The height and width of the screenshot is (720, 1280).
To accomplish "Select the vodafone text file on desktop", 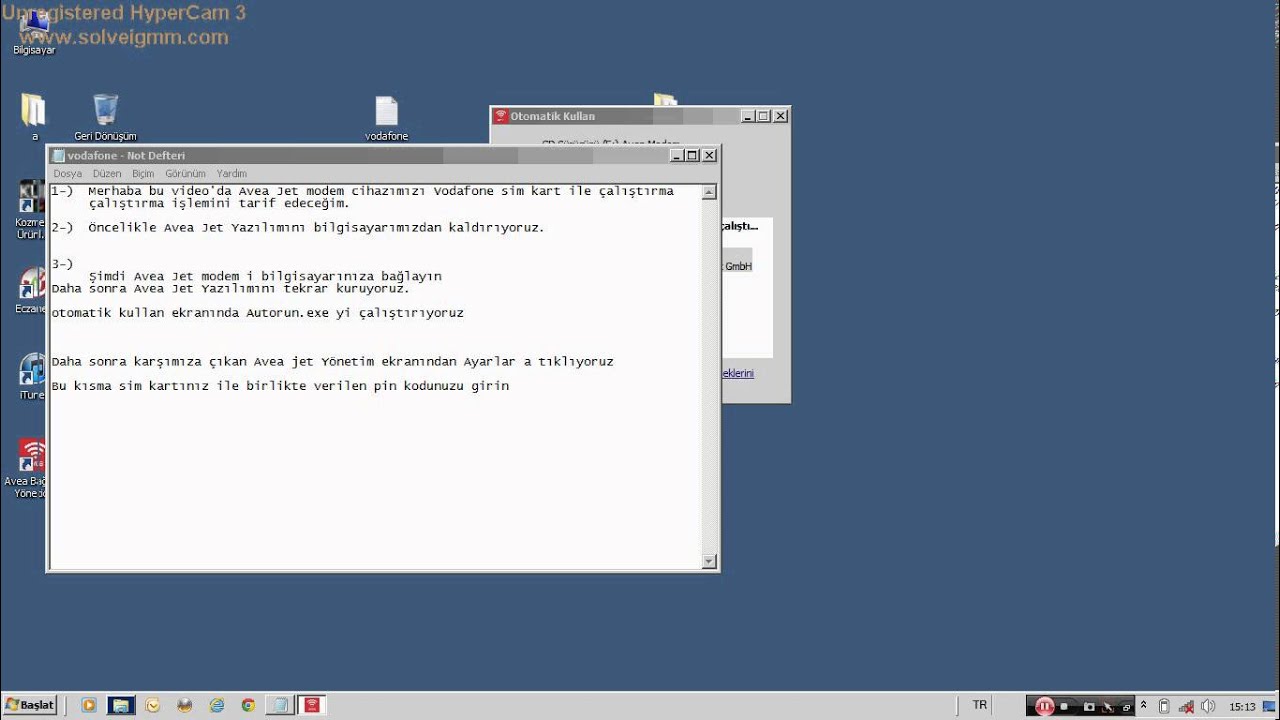I will (386, 118).
